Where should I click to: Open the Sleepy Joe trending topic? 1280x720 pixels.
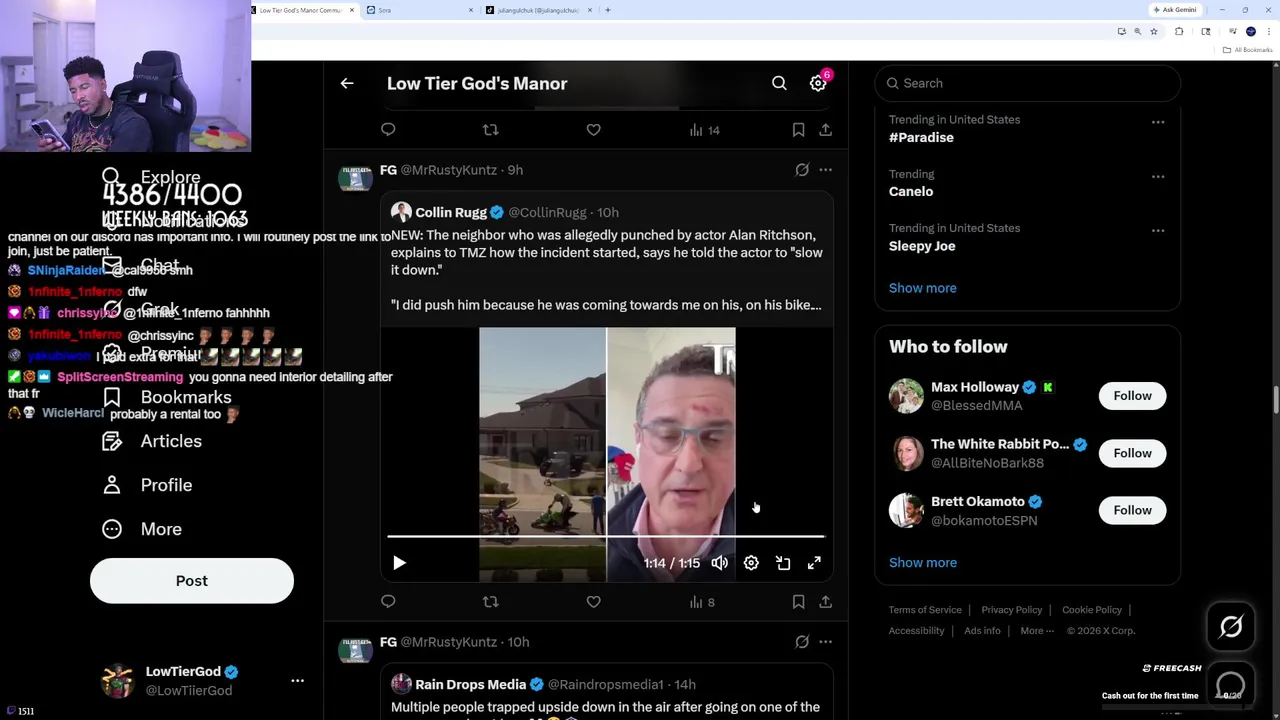tap(922, 246)
